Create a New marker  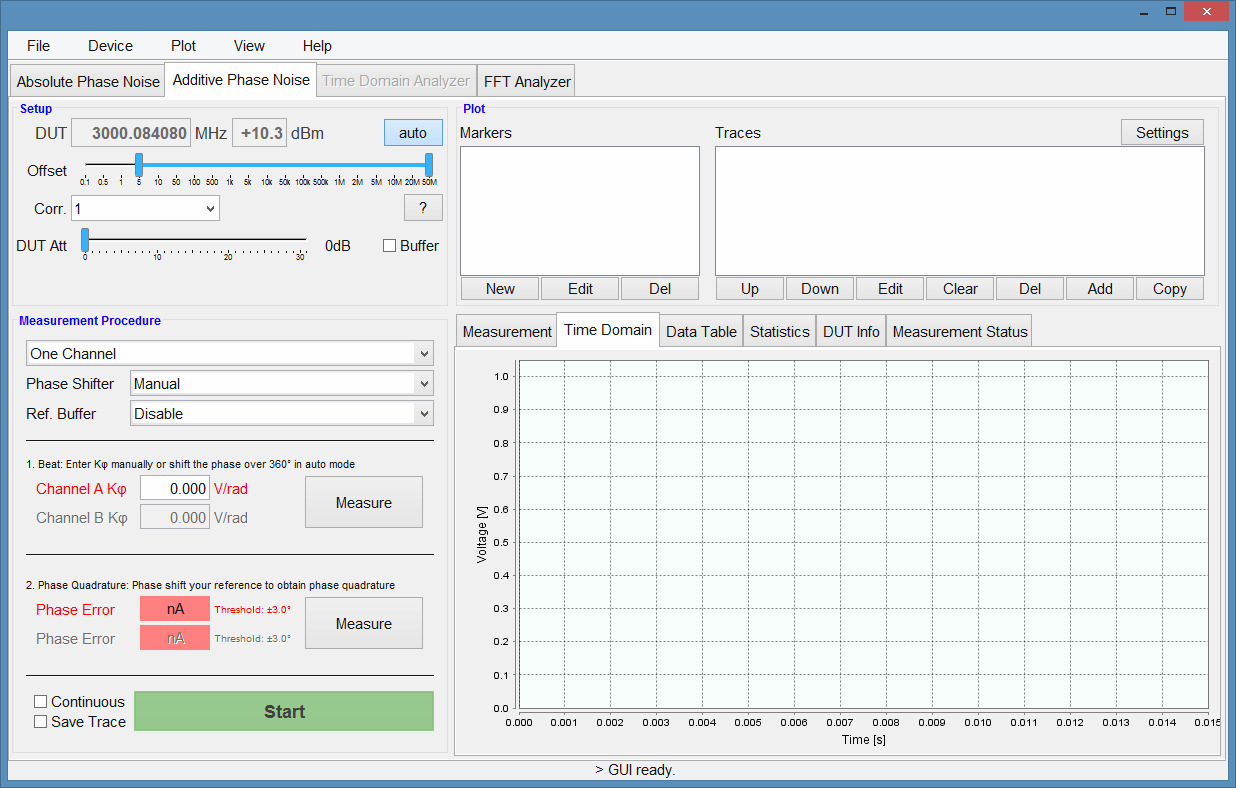pos(500,289)
